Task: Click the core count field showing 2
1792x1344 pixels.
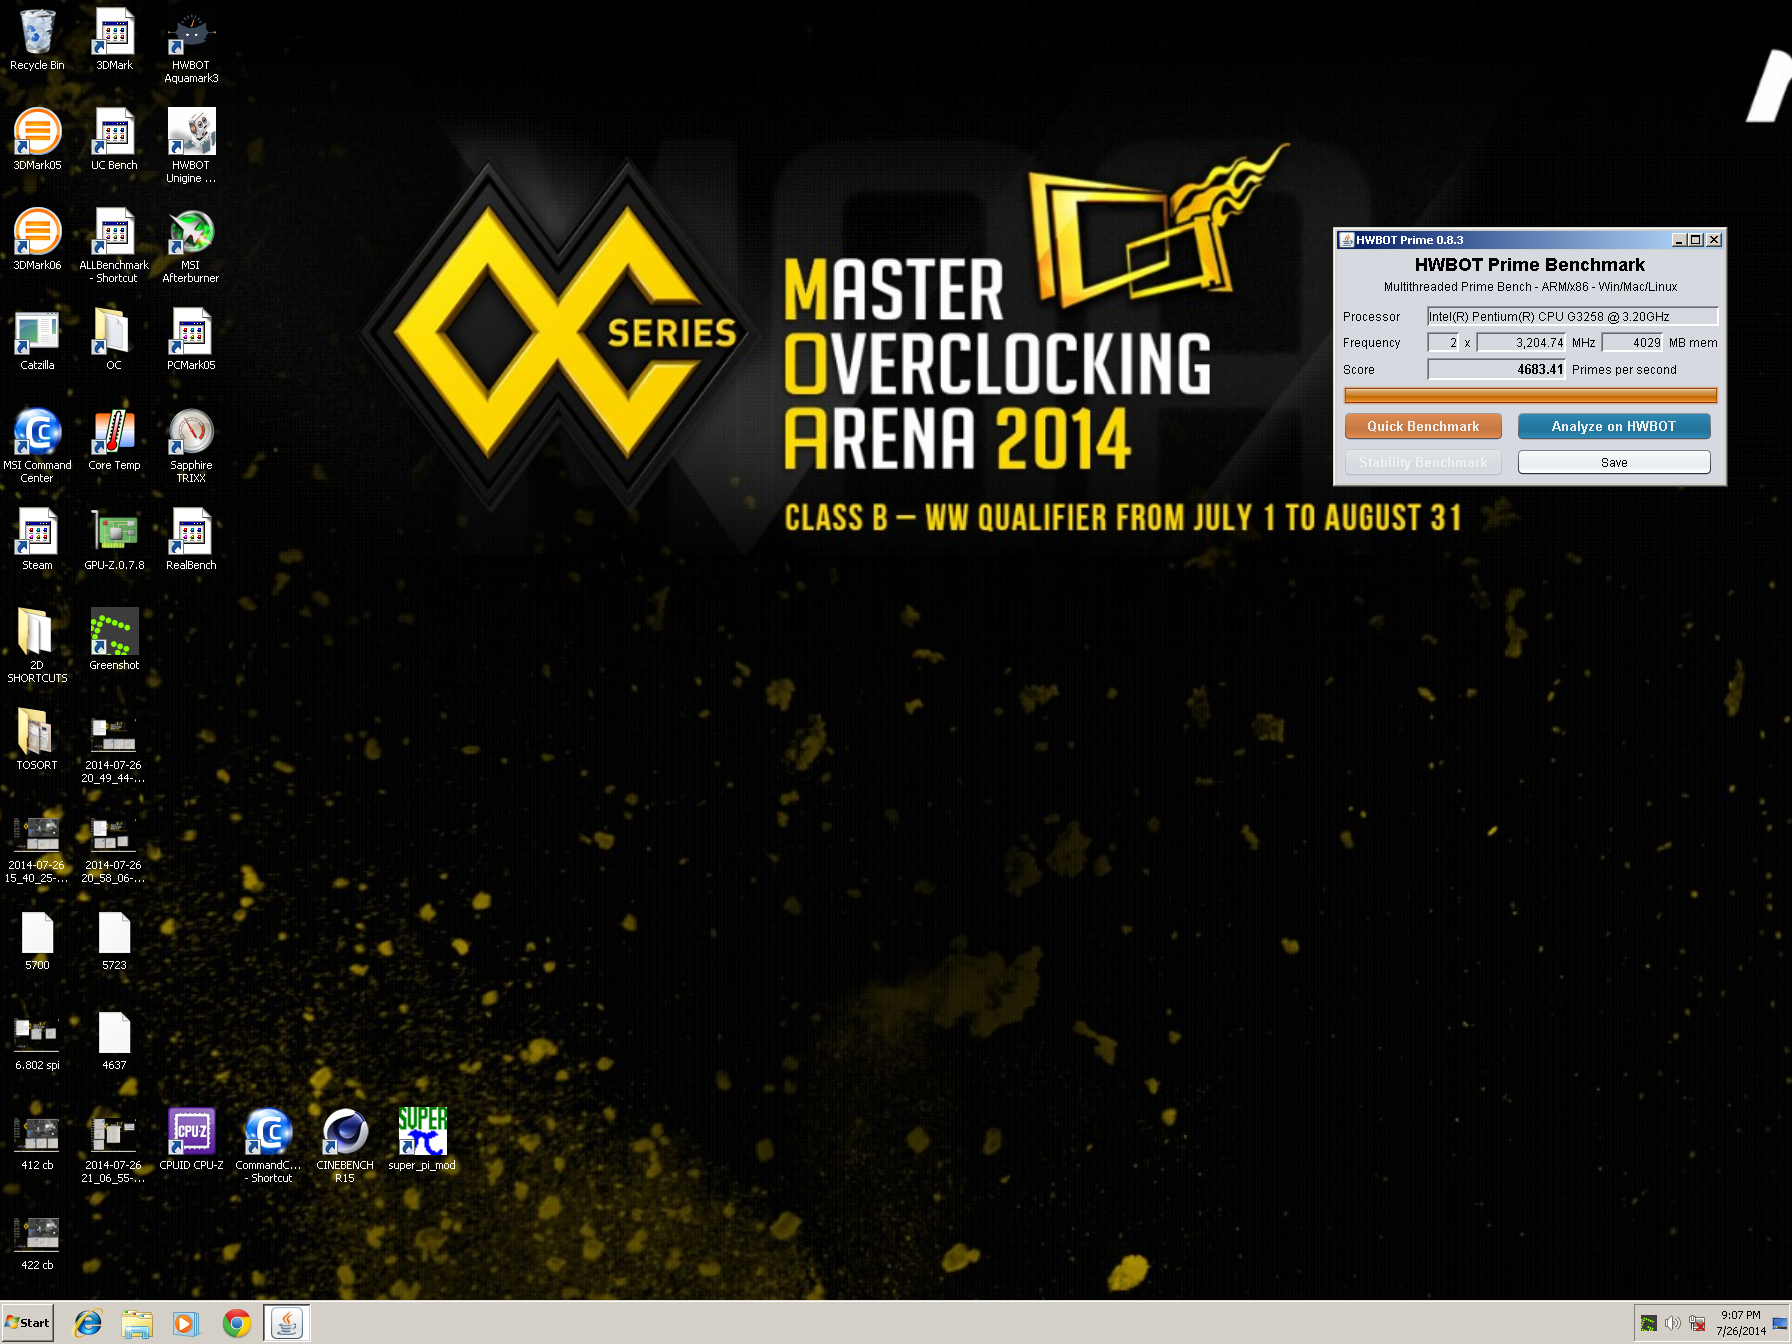Action: point(1444,342)
